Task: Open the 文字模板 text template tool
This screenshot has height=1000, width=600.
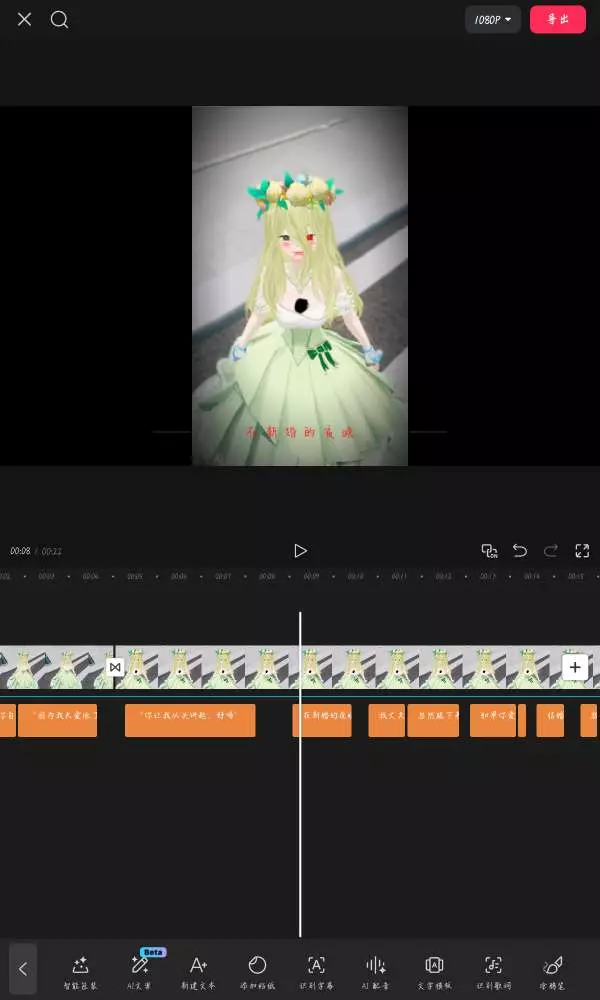Action: pyautogui.click(x=434, y=973)
